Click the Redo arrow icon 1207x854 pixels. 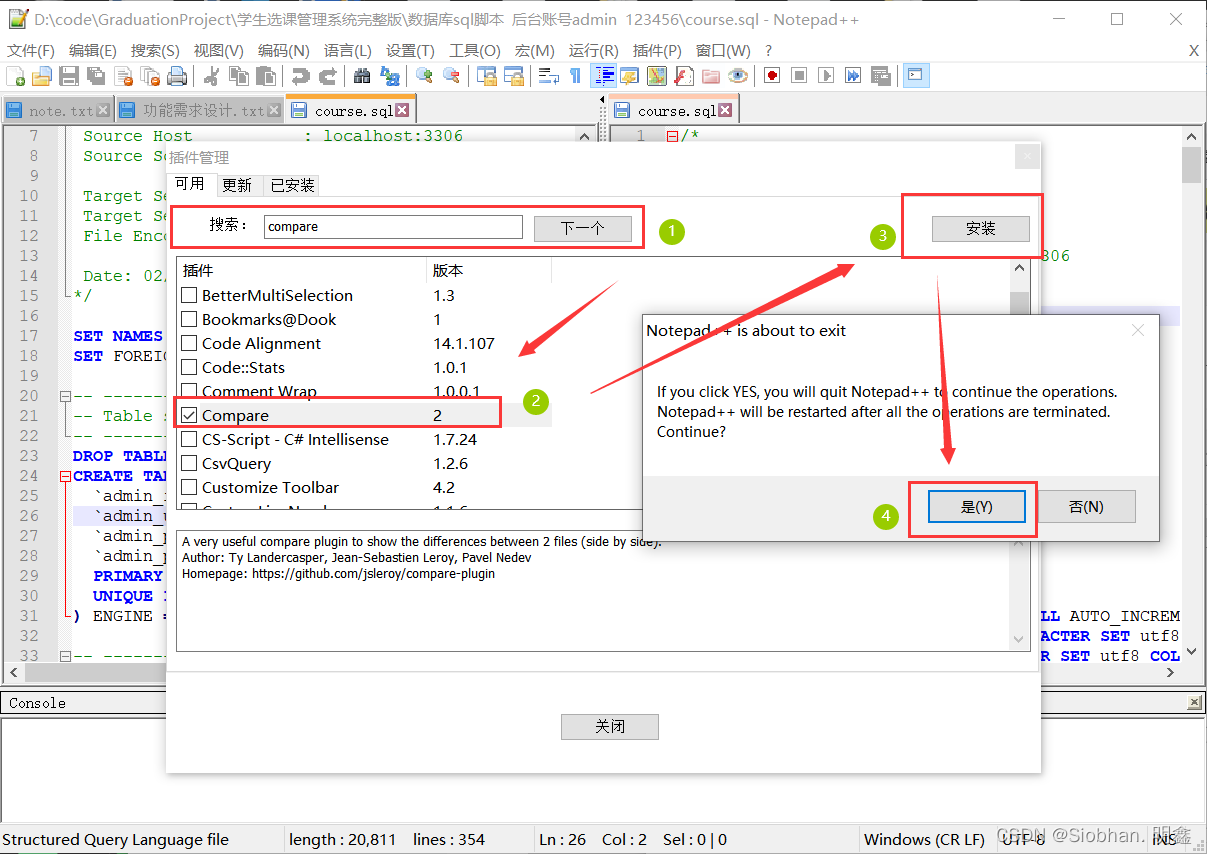327,76
